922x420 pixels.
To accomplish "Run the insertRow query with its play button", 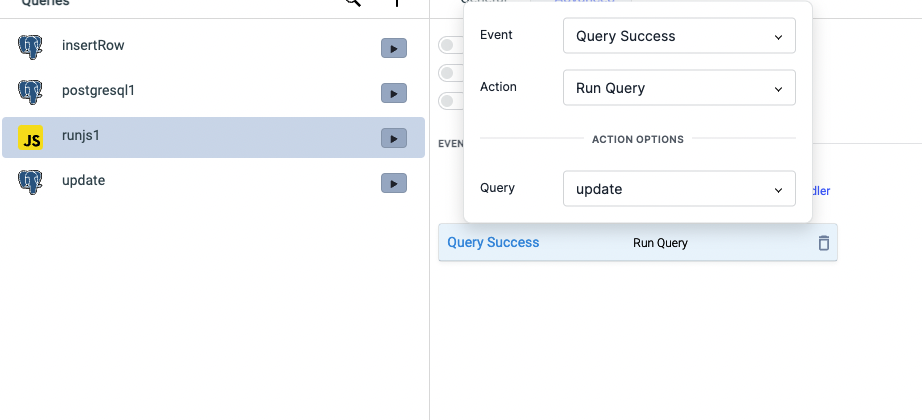I will (x=394, y=47).
